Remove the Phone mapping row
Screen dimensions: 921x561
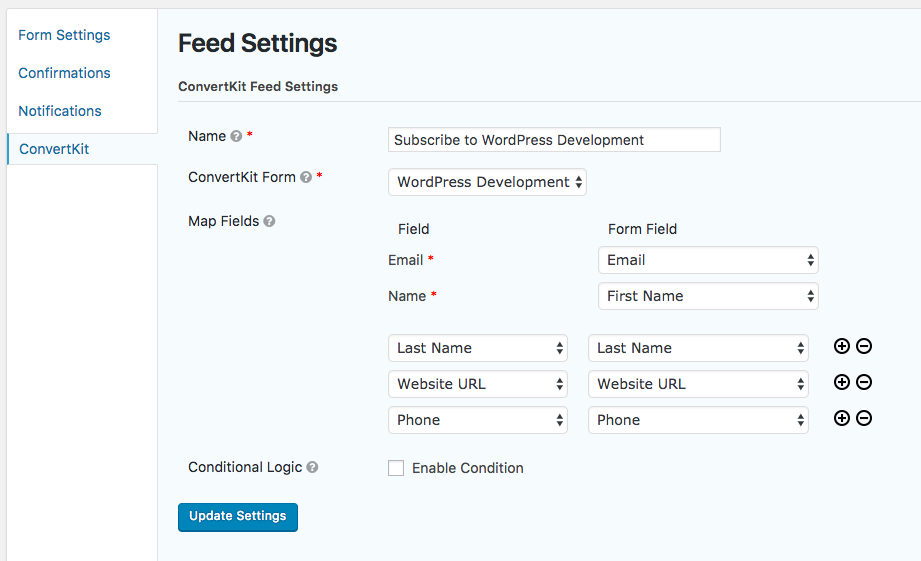coord(864,418)
